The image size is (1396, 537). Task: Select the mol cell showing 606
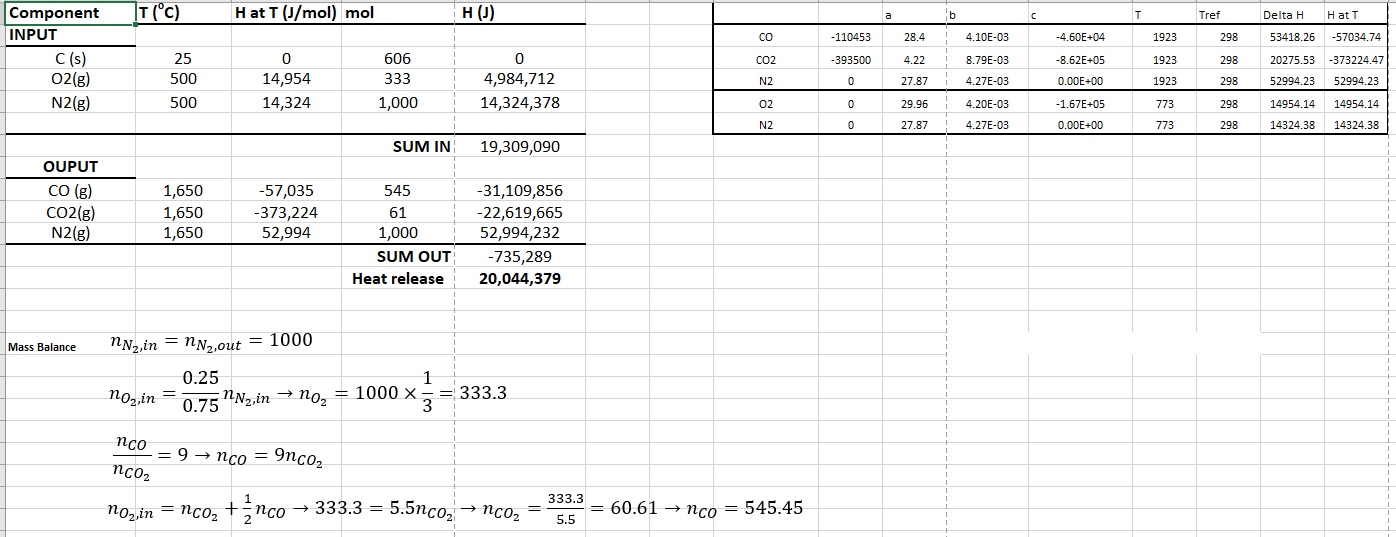point(398,58)
